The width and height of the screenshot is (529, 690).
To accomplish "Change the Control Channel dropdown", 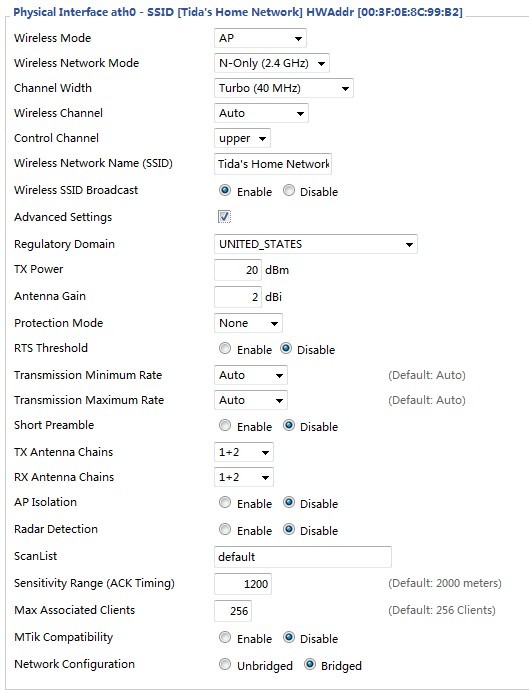I will pos(242,139).
